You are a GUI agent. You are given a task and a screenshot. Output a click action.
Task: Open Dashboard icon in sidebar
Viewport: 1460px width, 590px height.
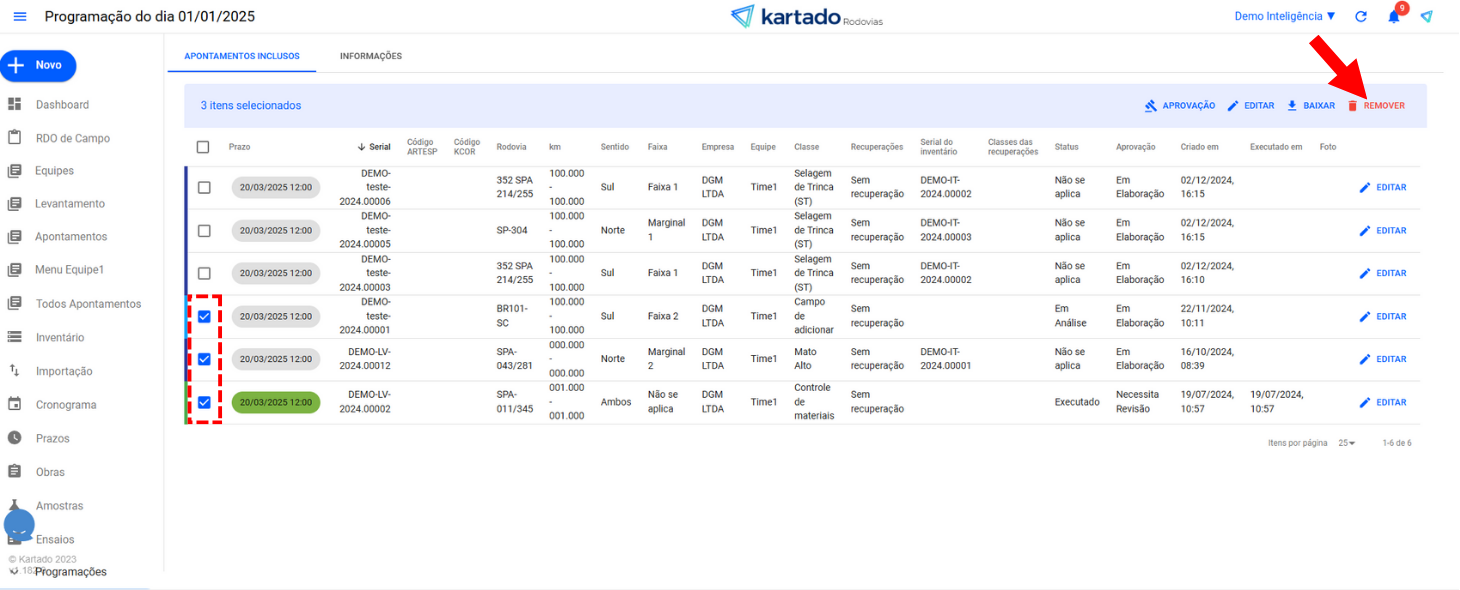[x=15, y=105]
